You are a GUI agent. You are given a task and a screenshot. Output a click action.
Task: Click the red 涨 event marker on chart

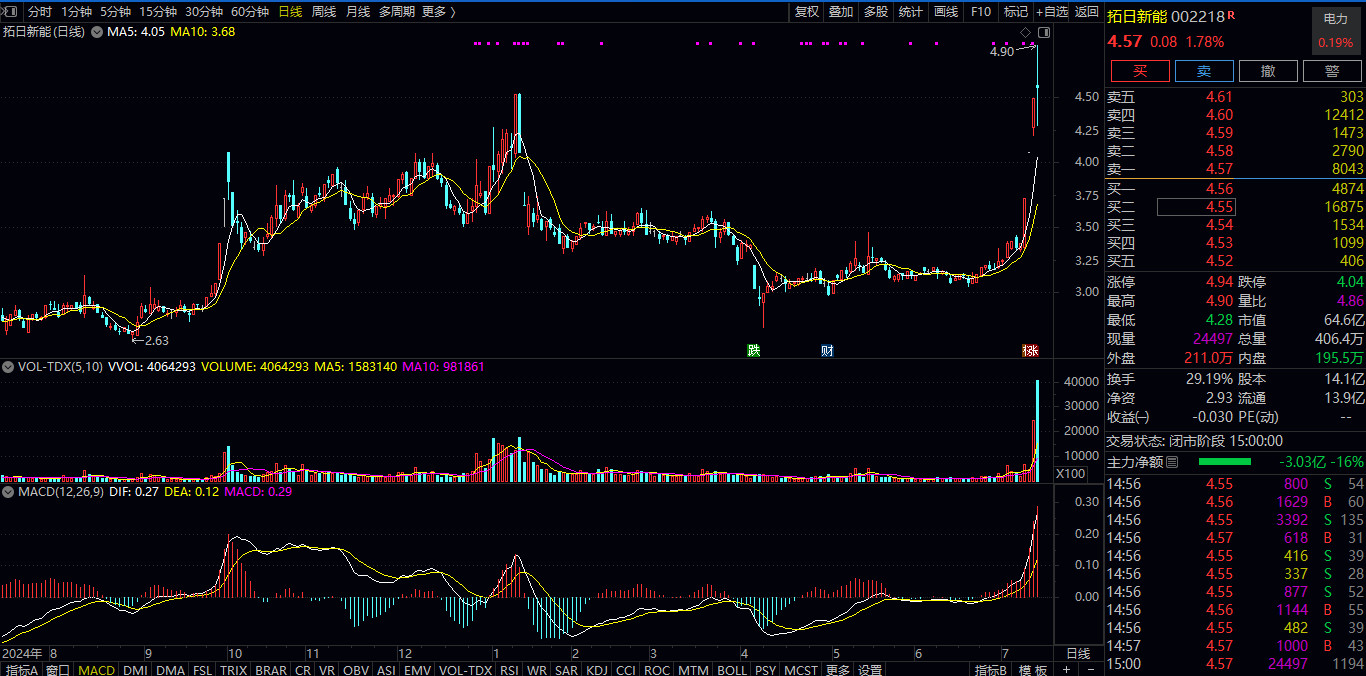point(1030,351)
